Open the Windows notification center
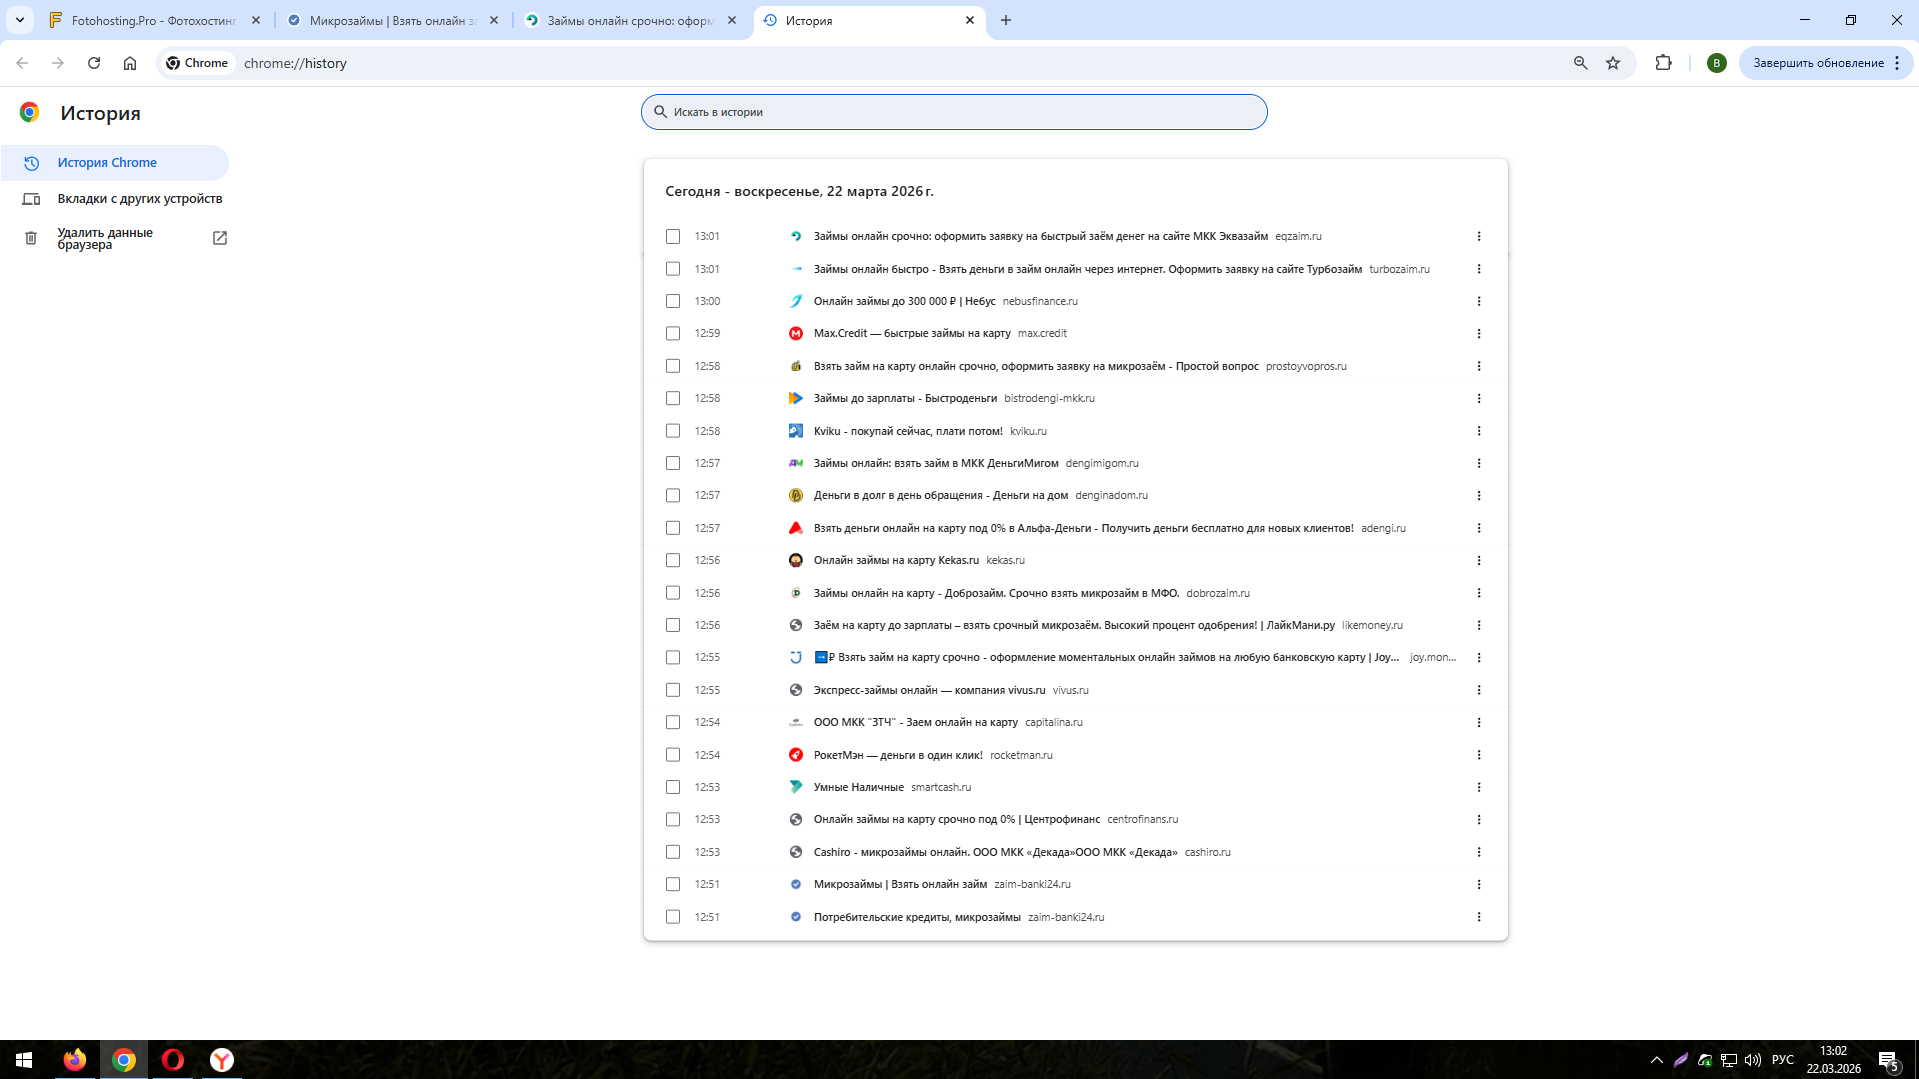 click(x=1888, y=1060)
